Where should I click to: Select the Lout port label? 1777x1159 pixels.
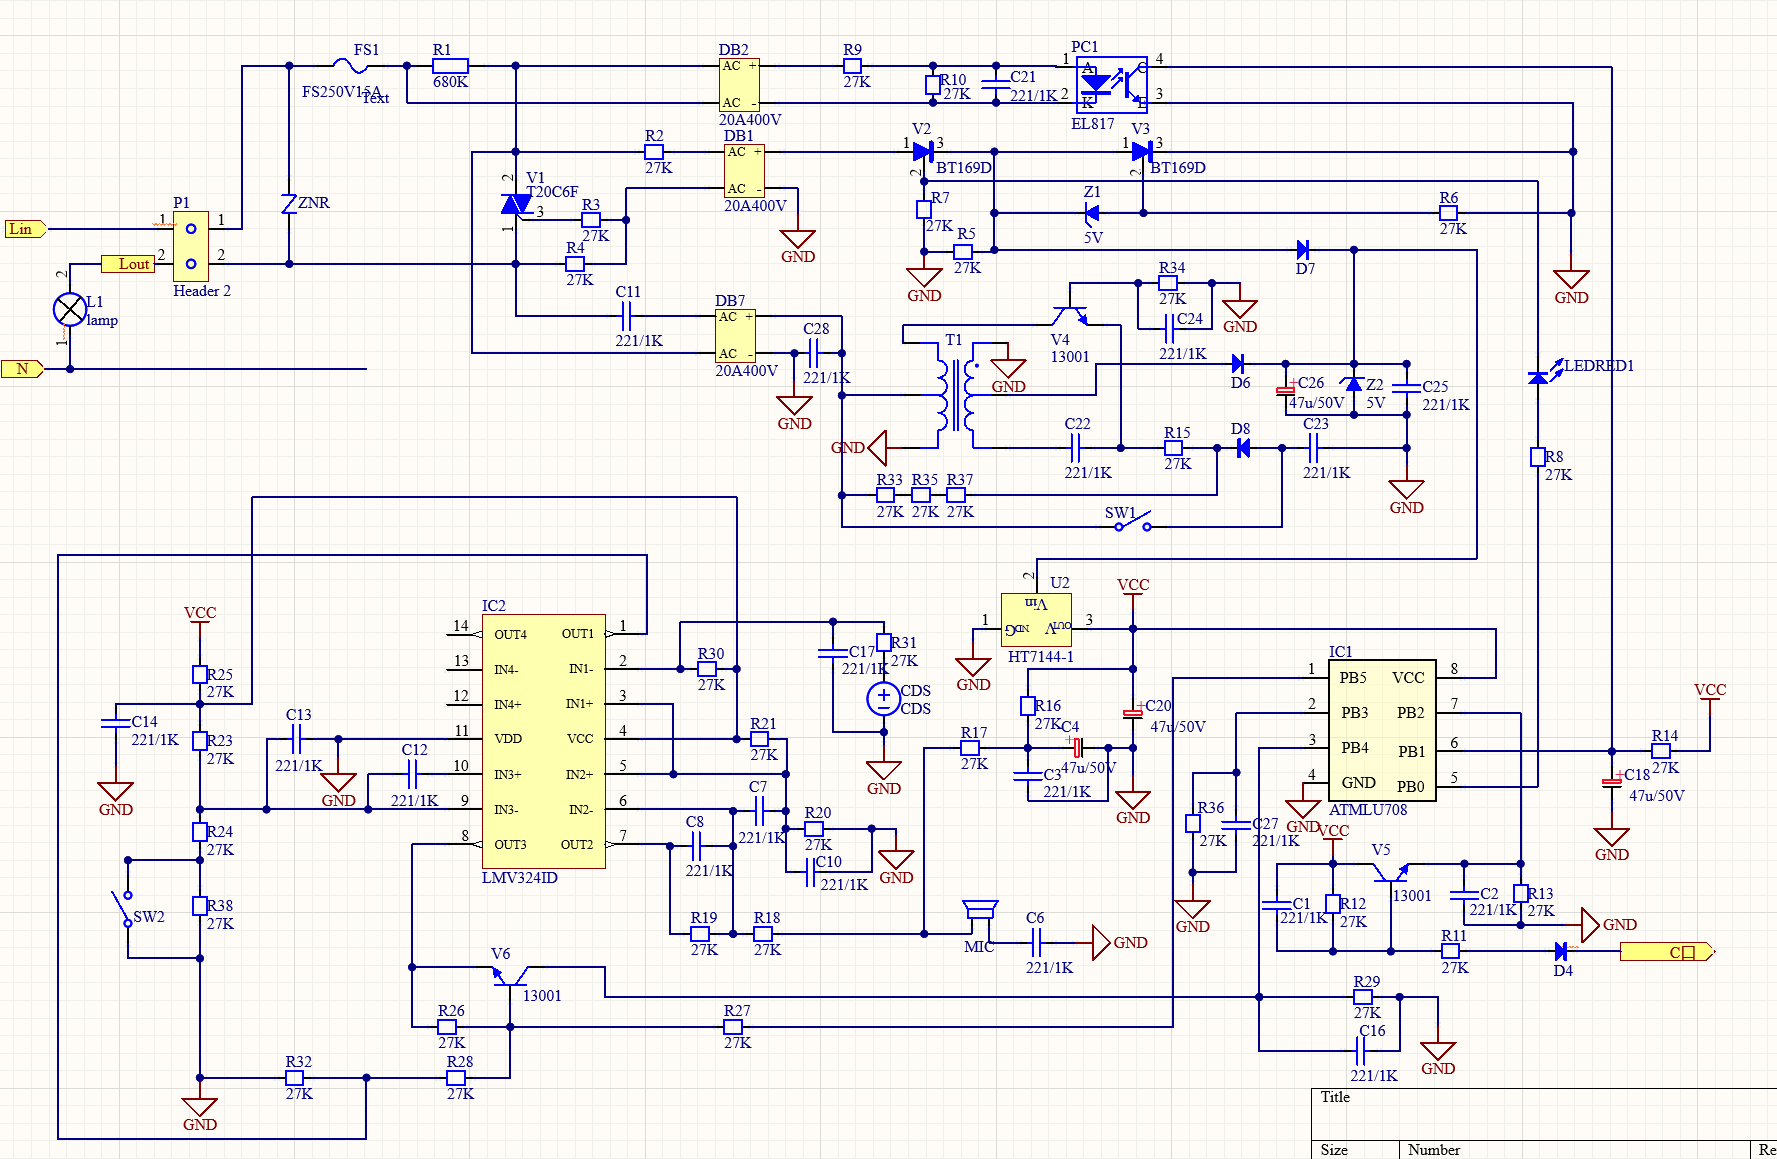129,264
